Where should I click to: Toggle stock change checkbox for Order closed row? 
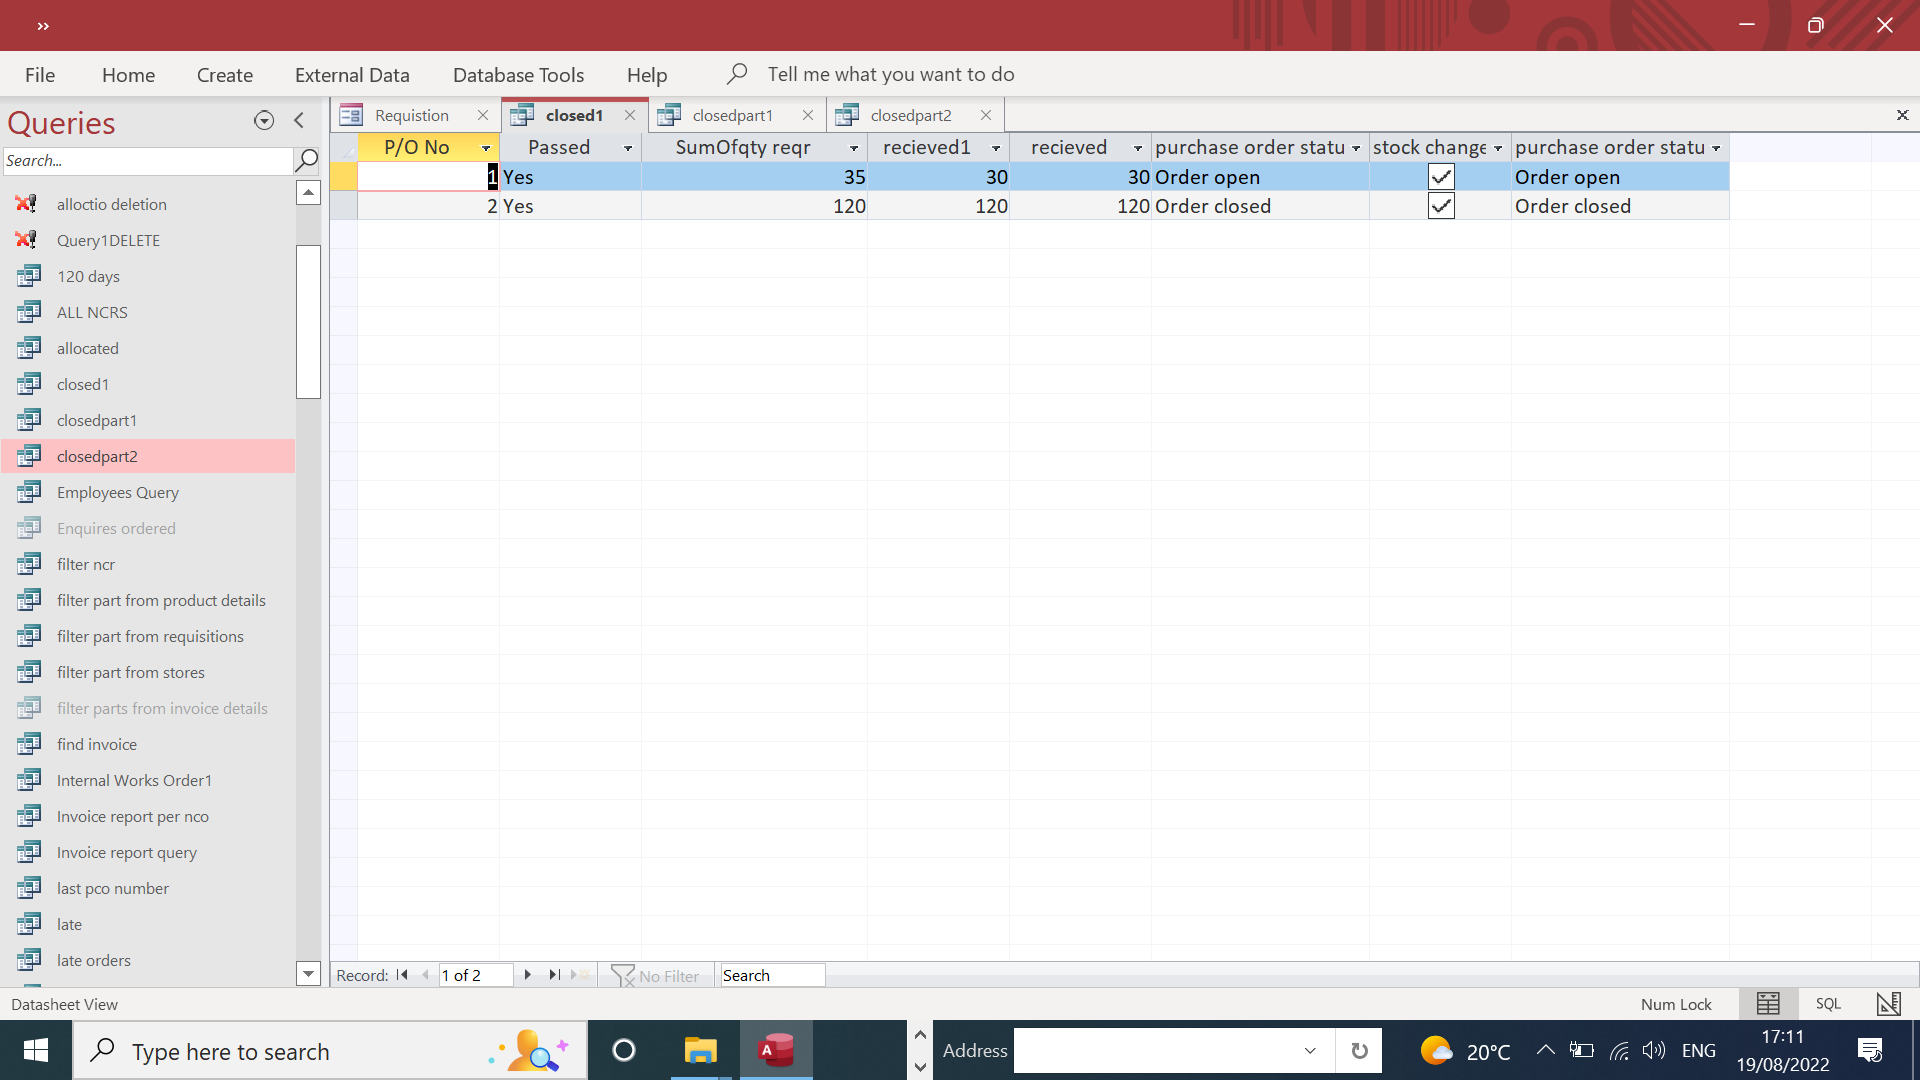[1441, 206]
